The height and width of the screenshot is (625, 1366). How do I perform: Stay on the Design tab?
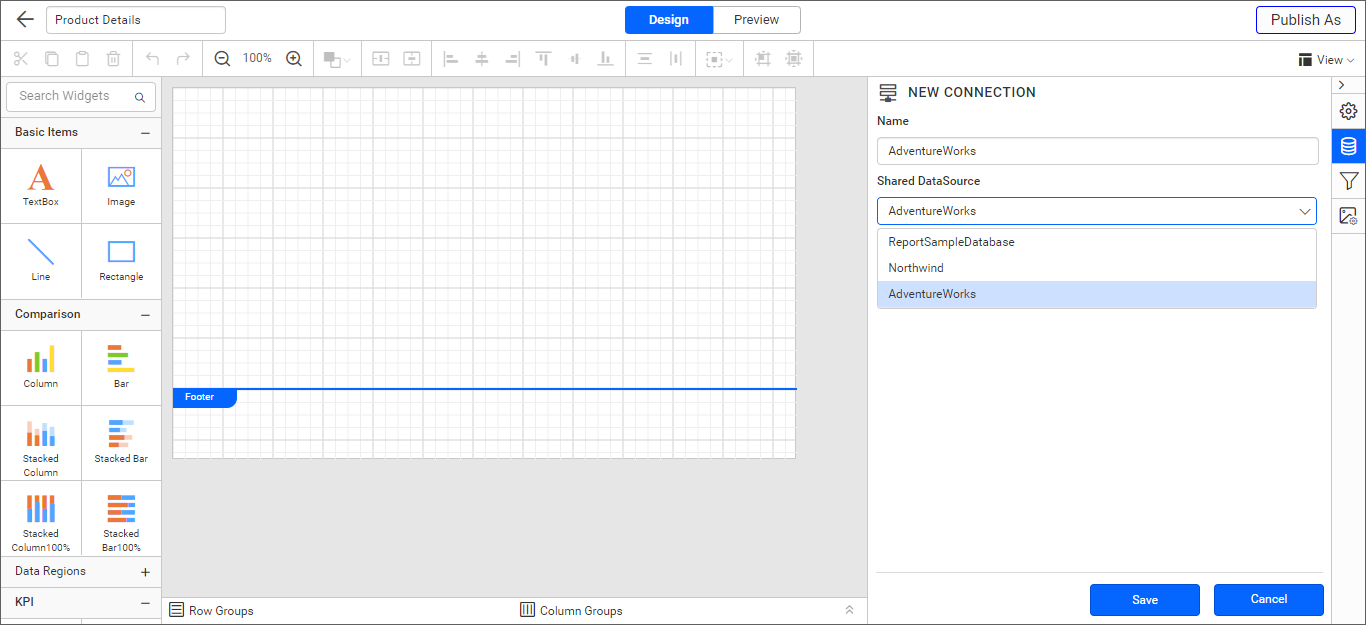pyautogui.click(x=668, y=19)
